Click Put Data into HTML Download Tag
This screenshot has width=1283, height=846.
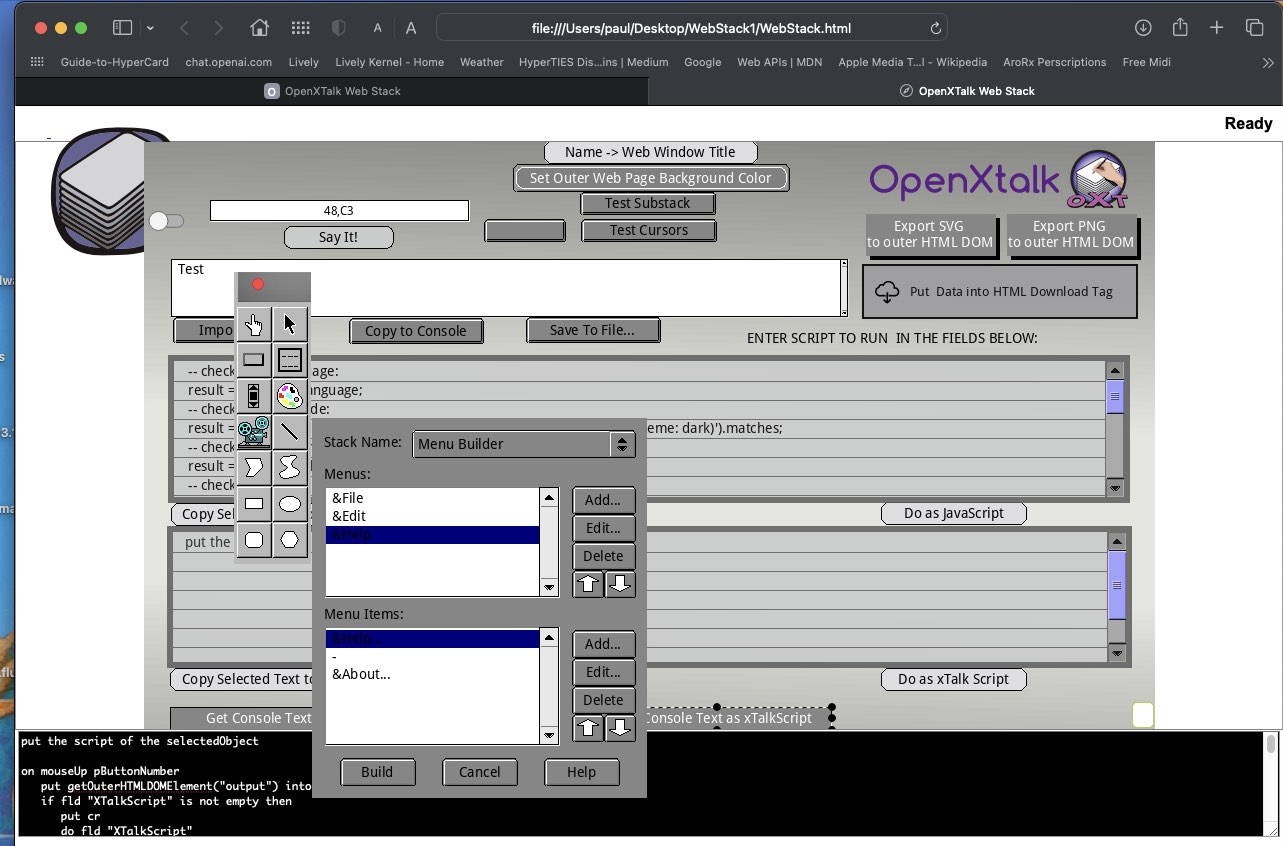click(x=1000, y=292)
